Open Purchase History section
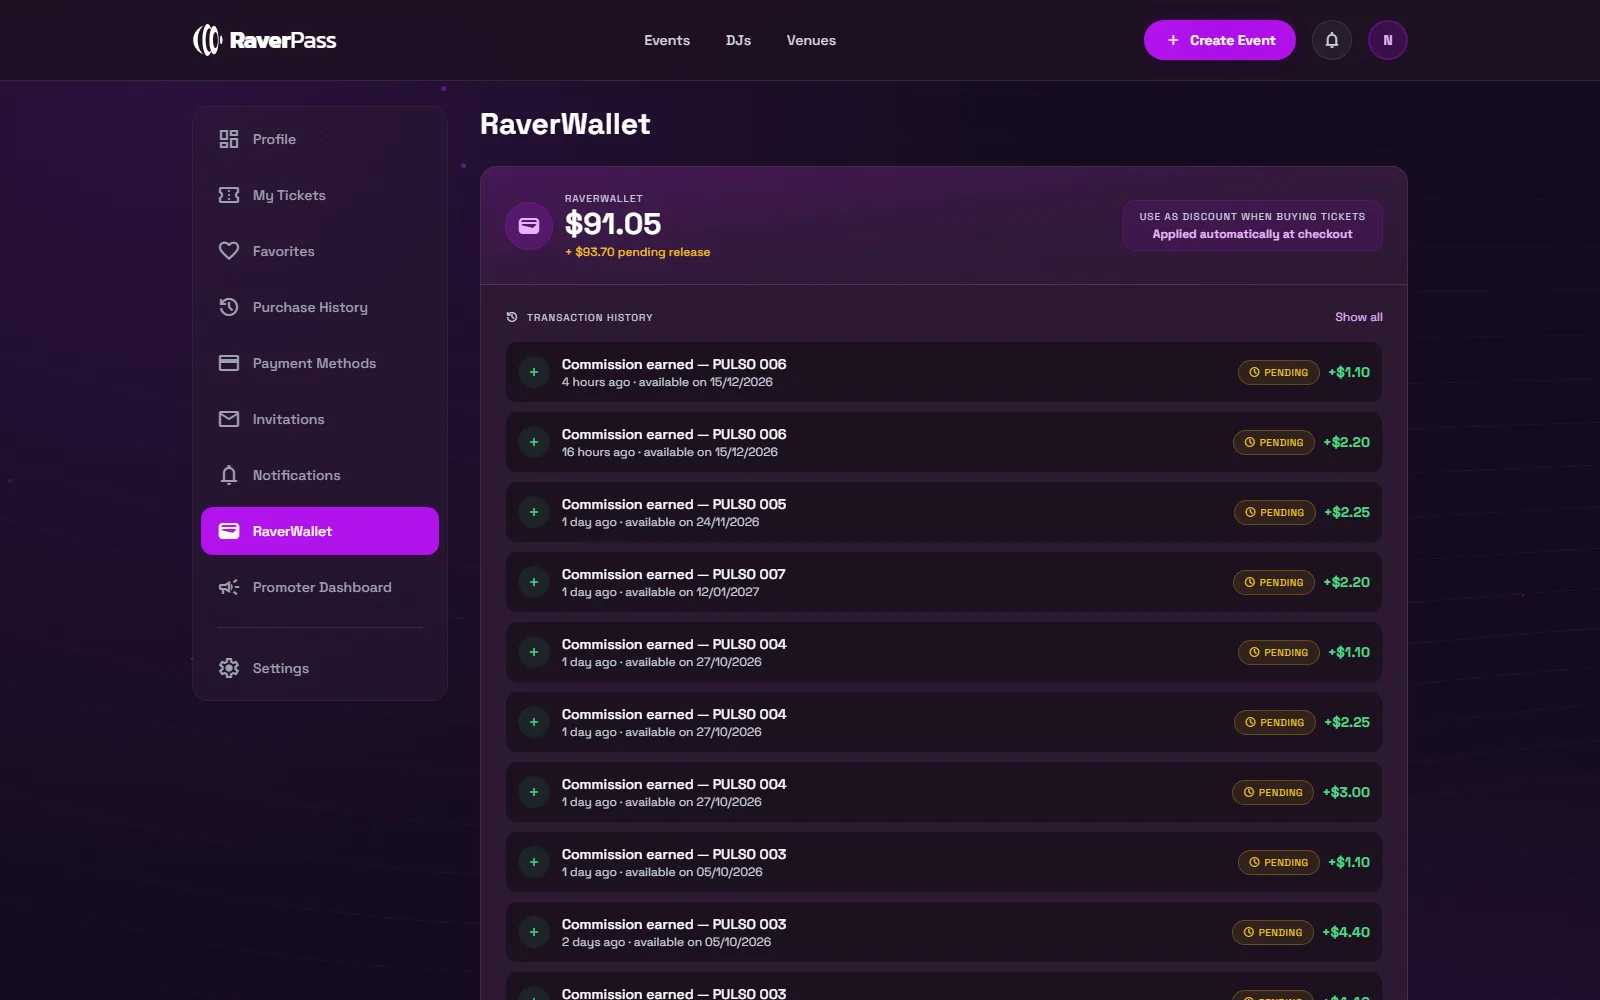Screen dimensions: 1600x1000 coord(320,307)
